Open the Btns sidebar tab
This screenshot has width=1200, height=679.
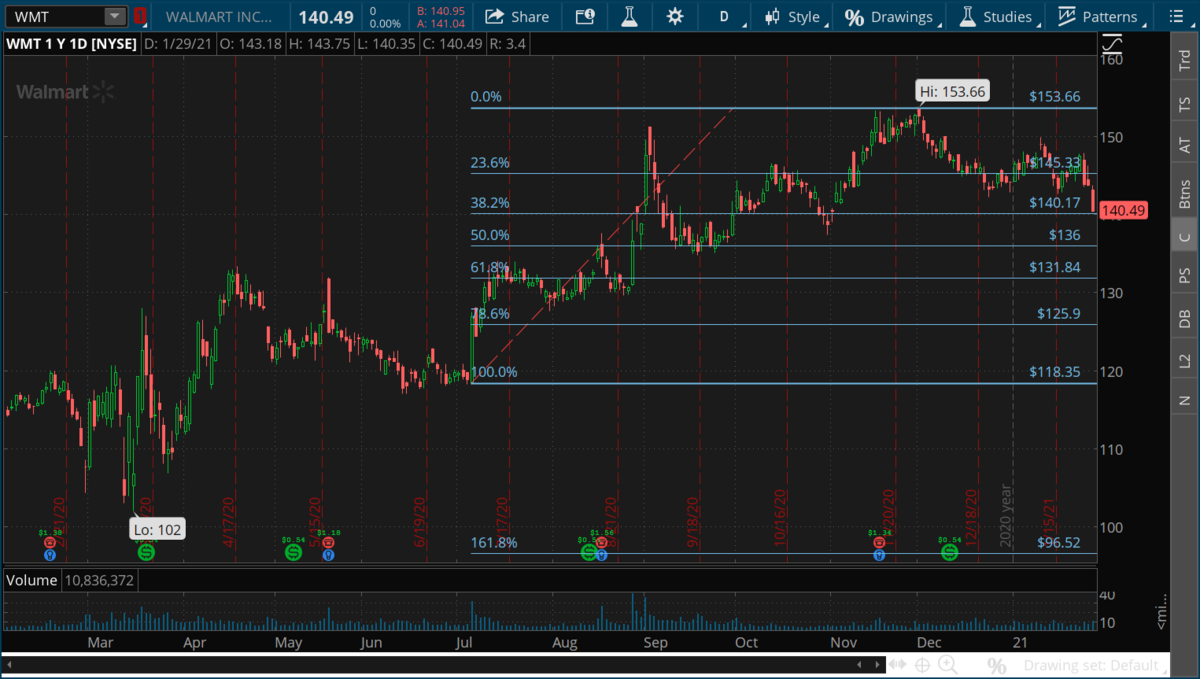[x=1185, y=193]
